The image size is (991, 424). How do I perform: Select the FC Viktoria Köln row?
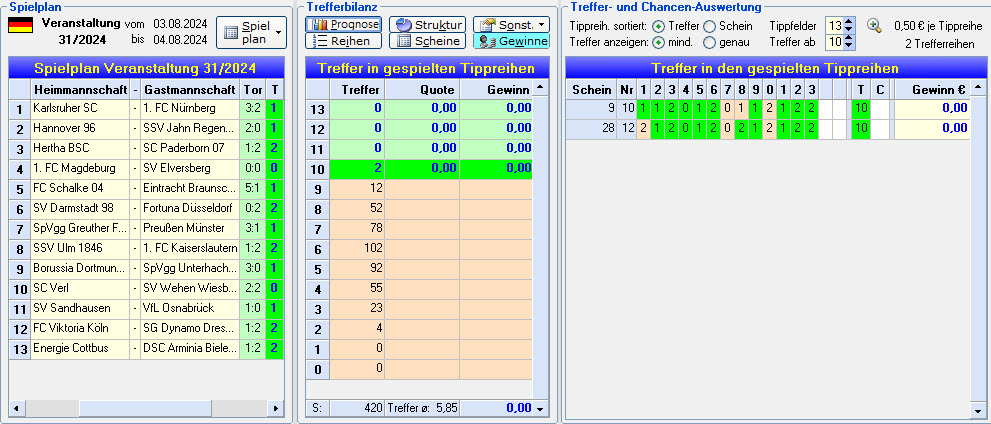[x=147, y=328]
